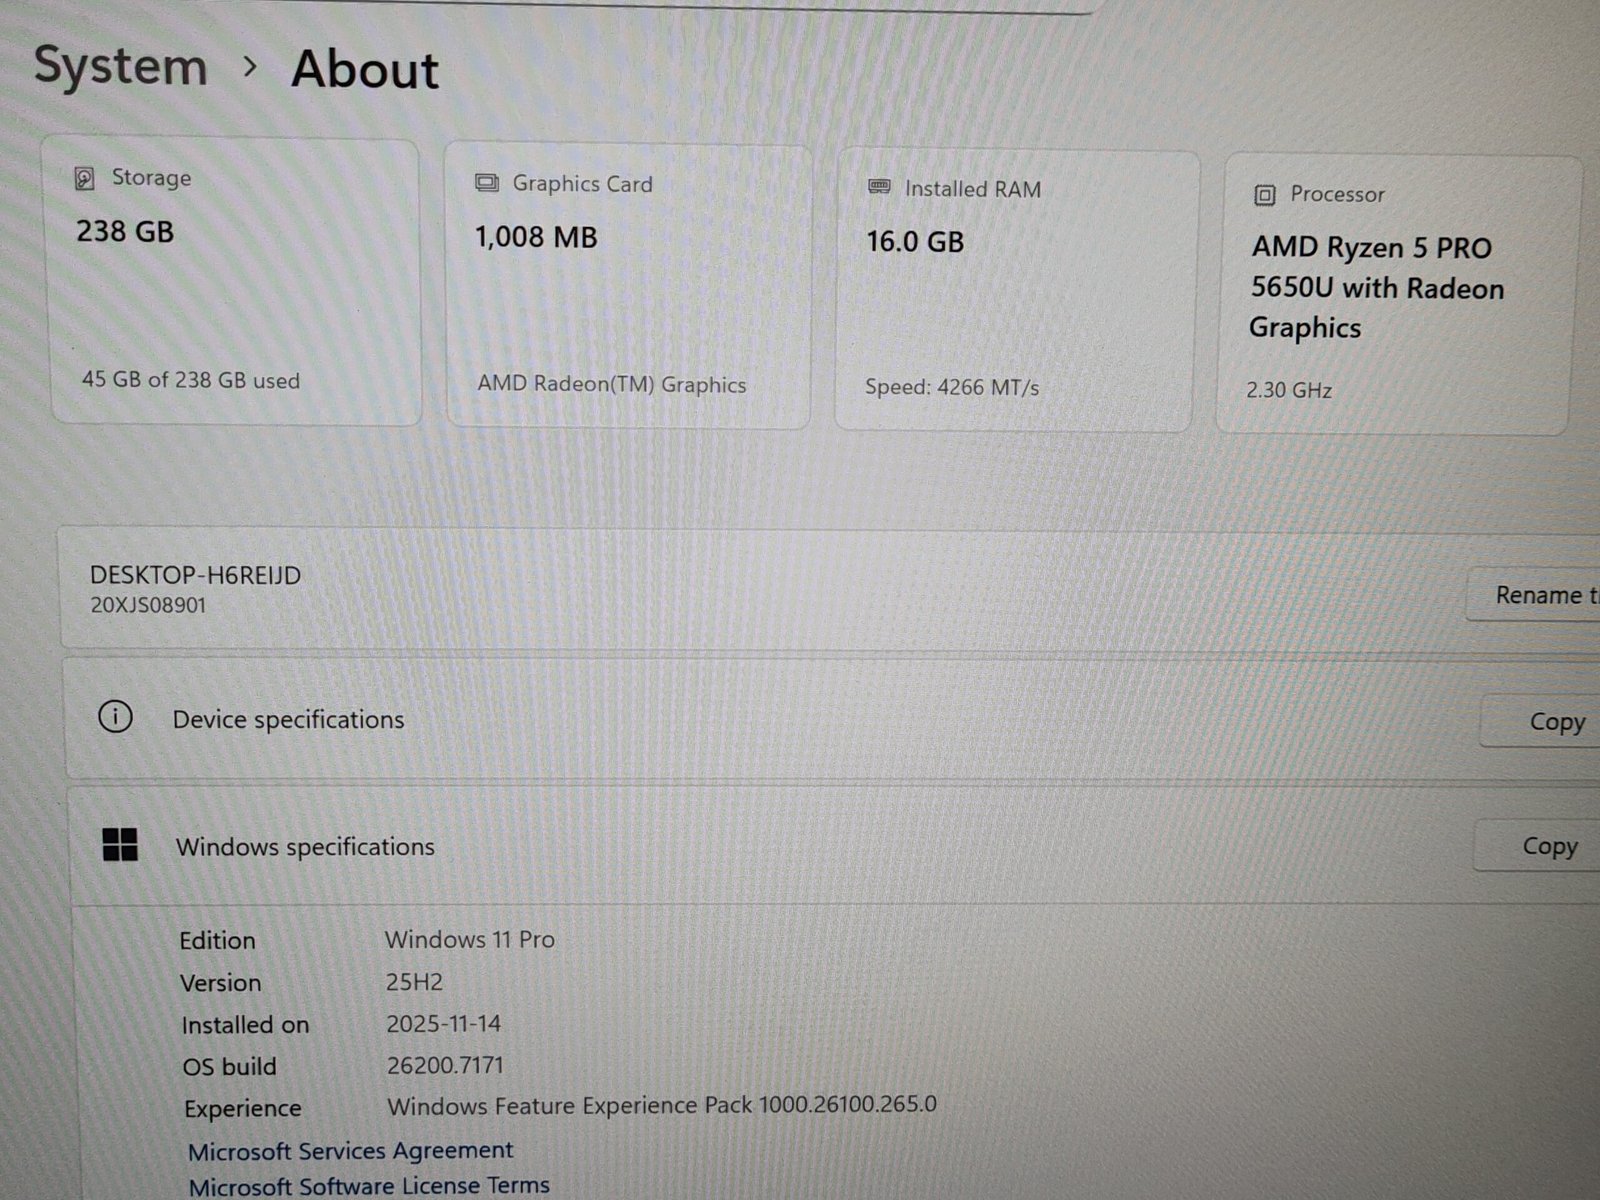Click the Storage disk icon
This screenshot has width=1600, height=1200.
[85, 179]
